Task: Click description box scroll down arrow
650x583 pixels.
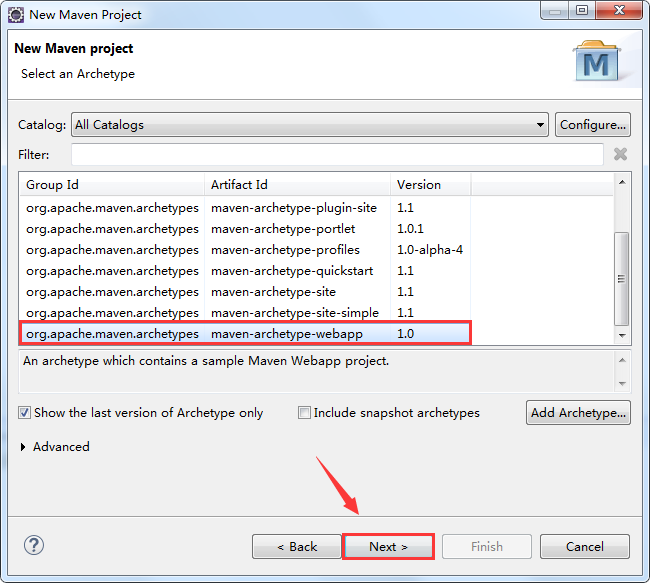Action: tap(622, 384)
